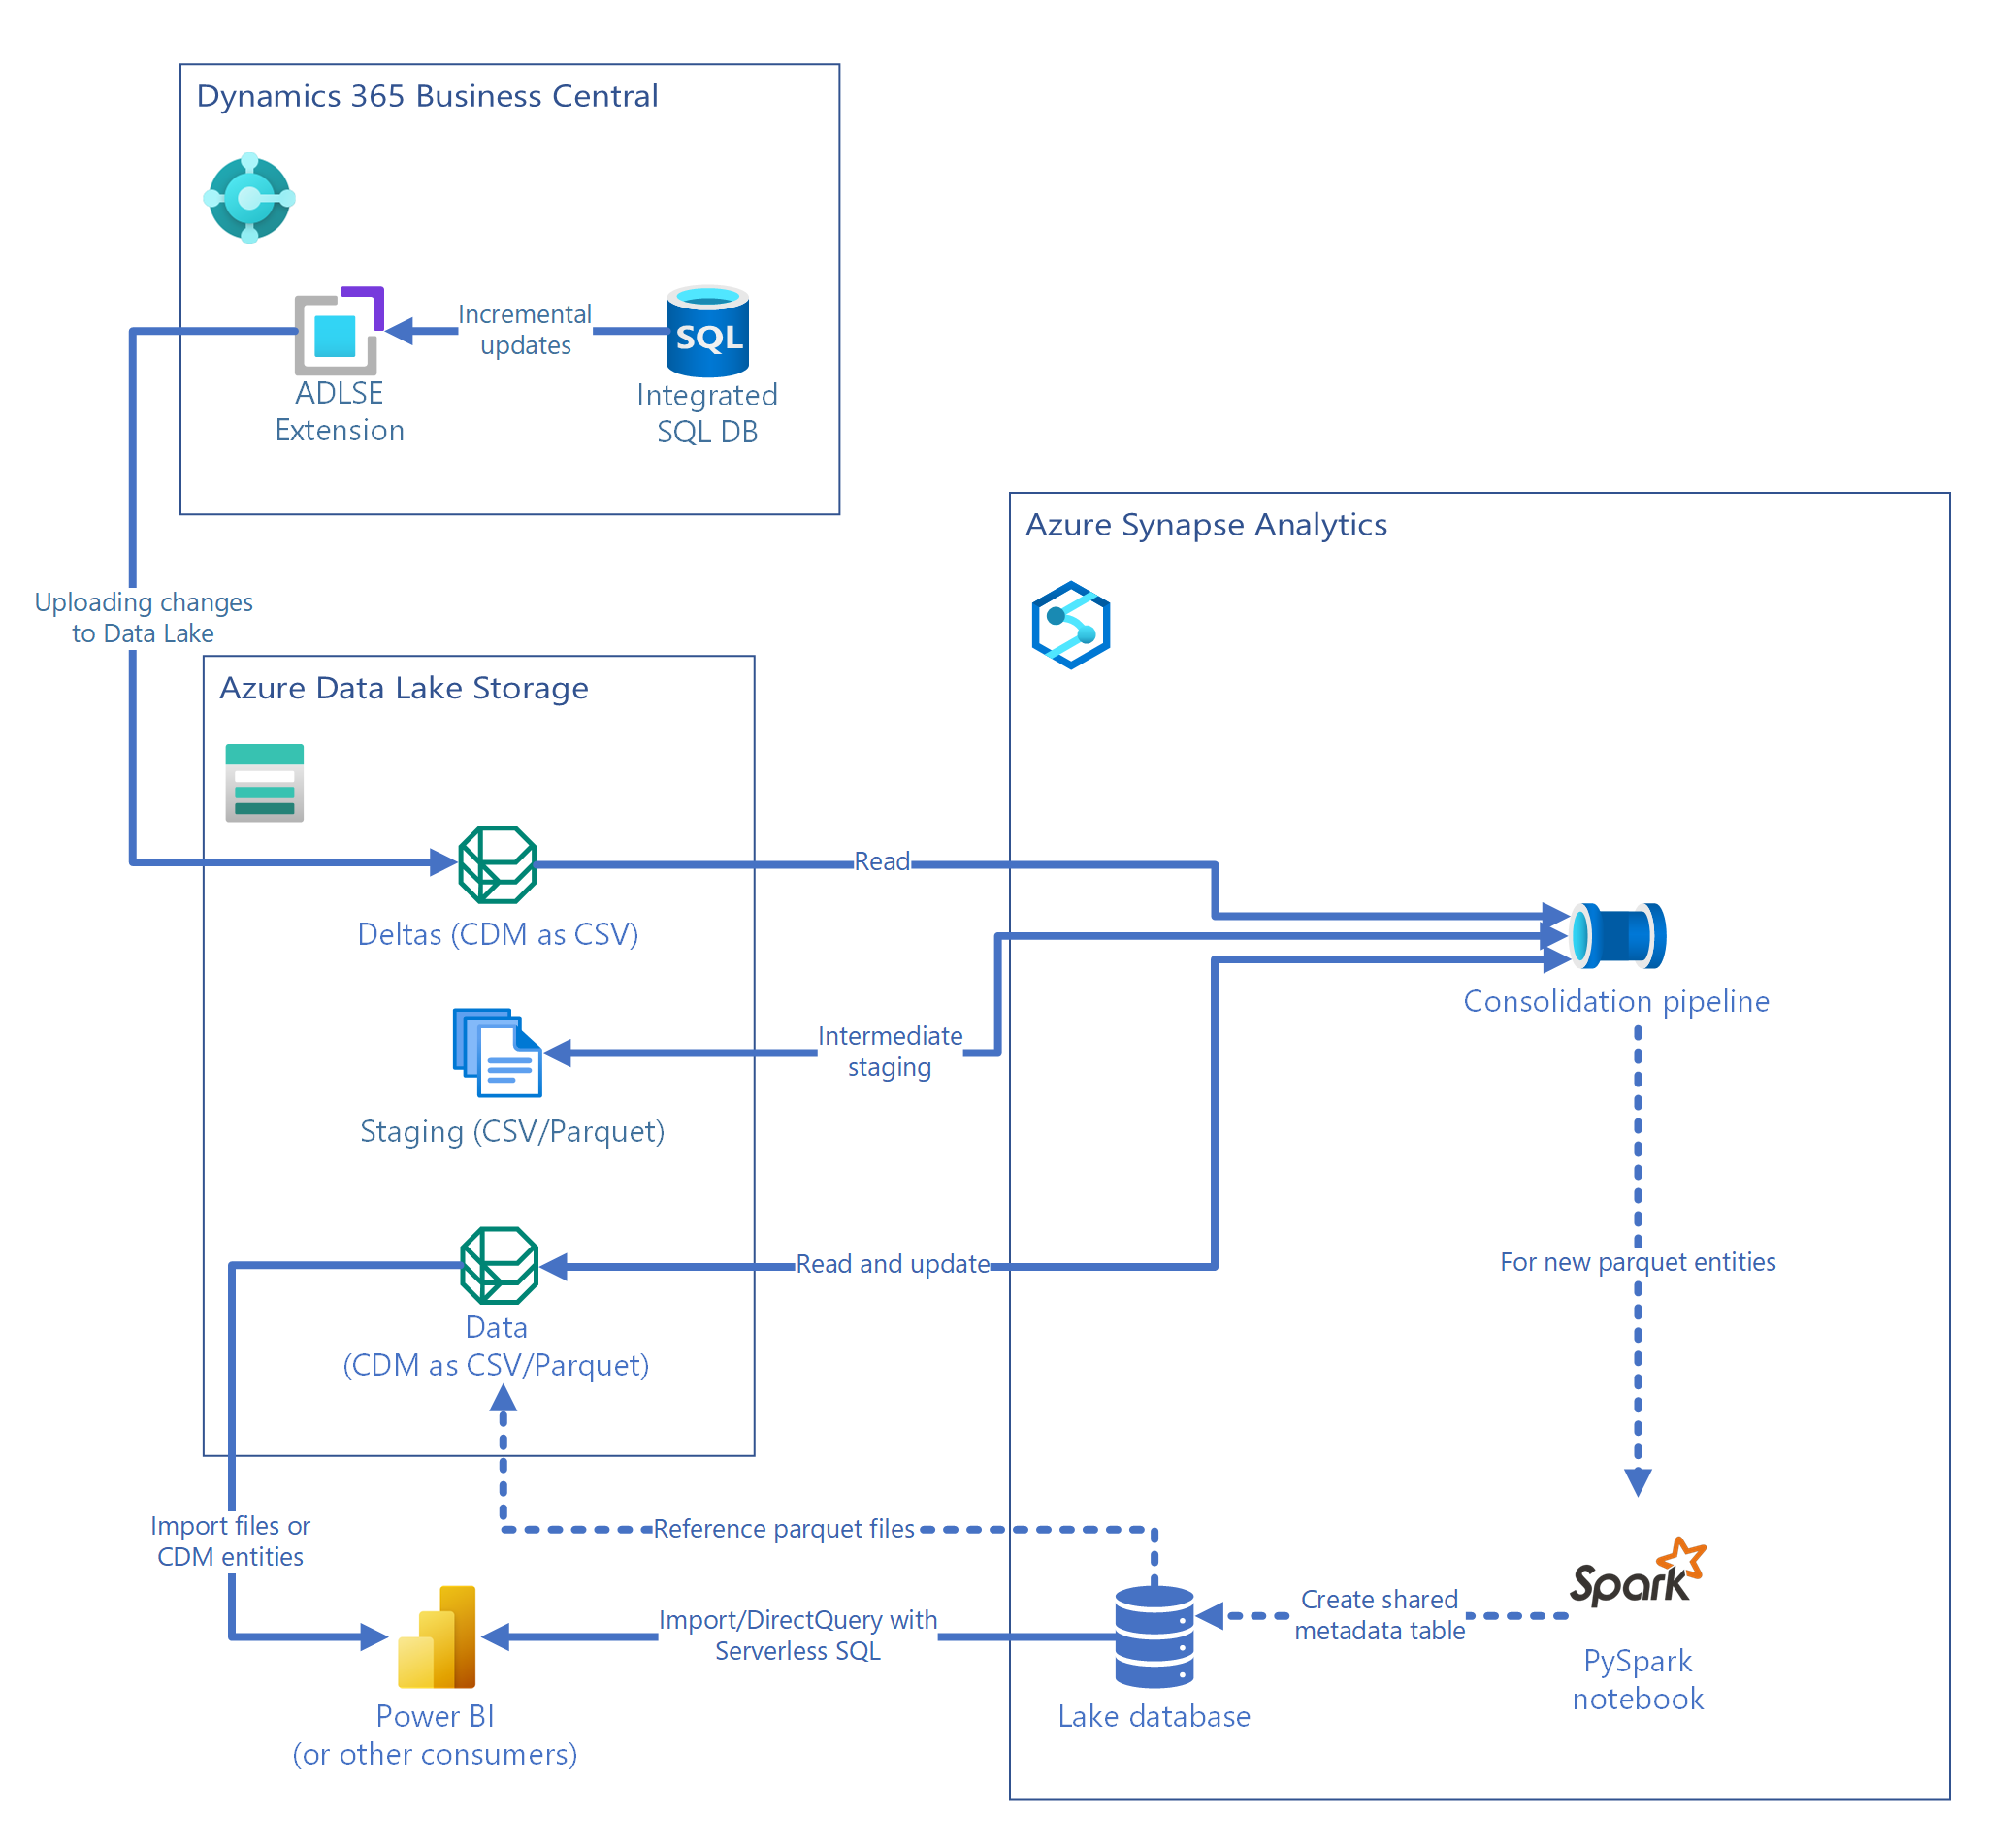
Task: Select the ADLSE Extension icon
Action: 338,331
